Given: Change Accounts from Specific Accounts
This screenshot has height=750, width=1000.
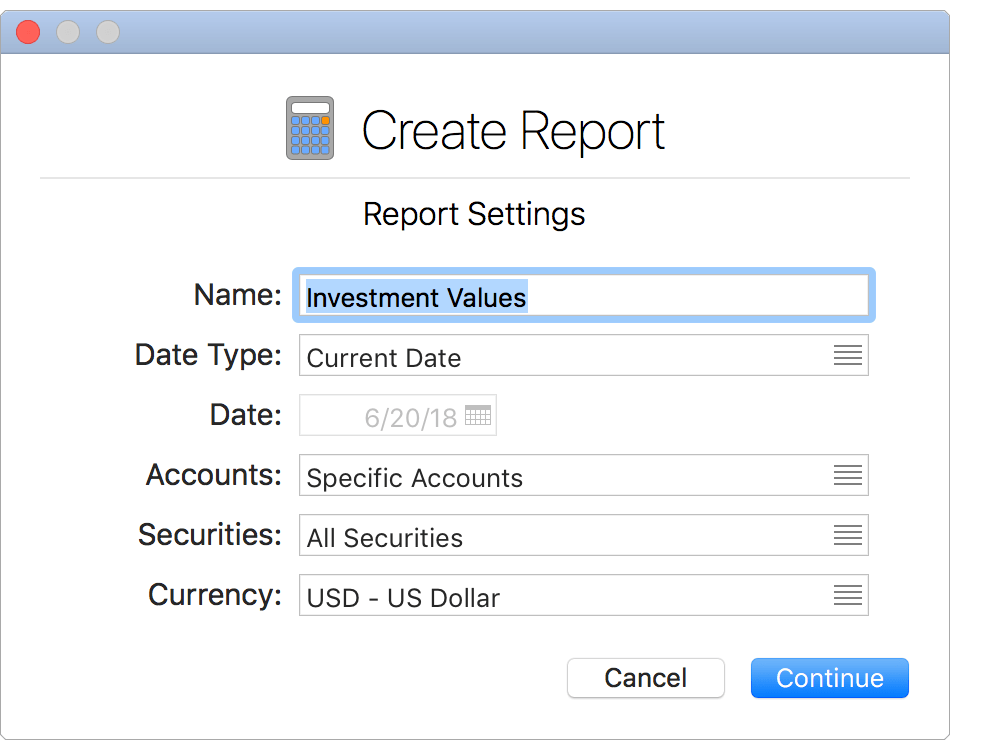Looking at the screenshot, I should pos(583,475).
